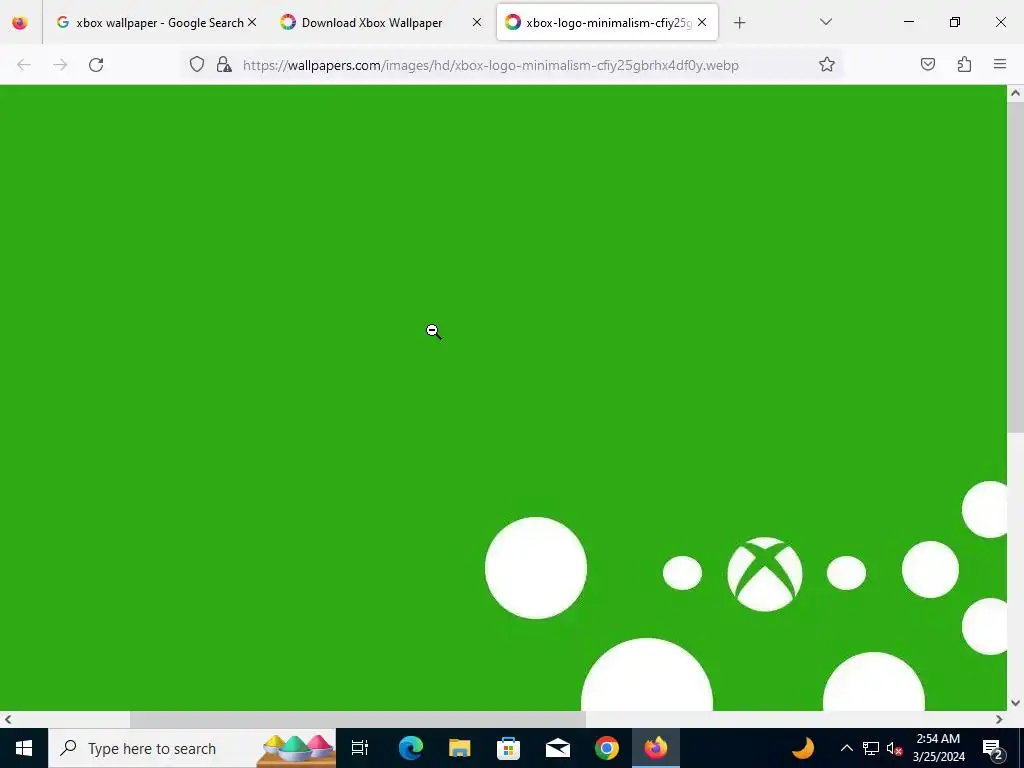Screen dimensions: 1024x768
Task: Launch Microsoft Edge from the taskbar
Action: click(x=411, y=748)
